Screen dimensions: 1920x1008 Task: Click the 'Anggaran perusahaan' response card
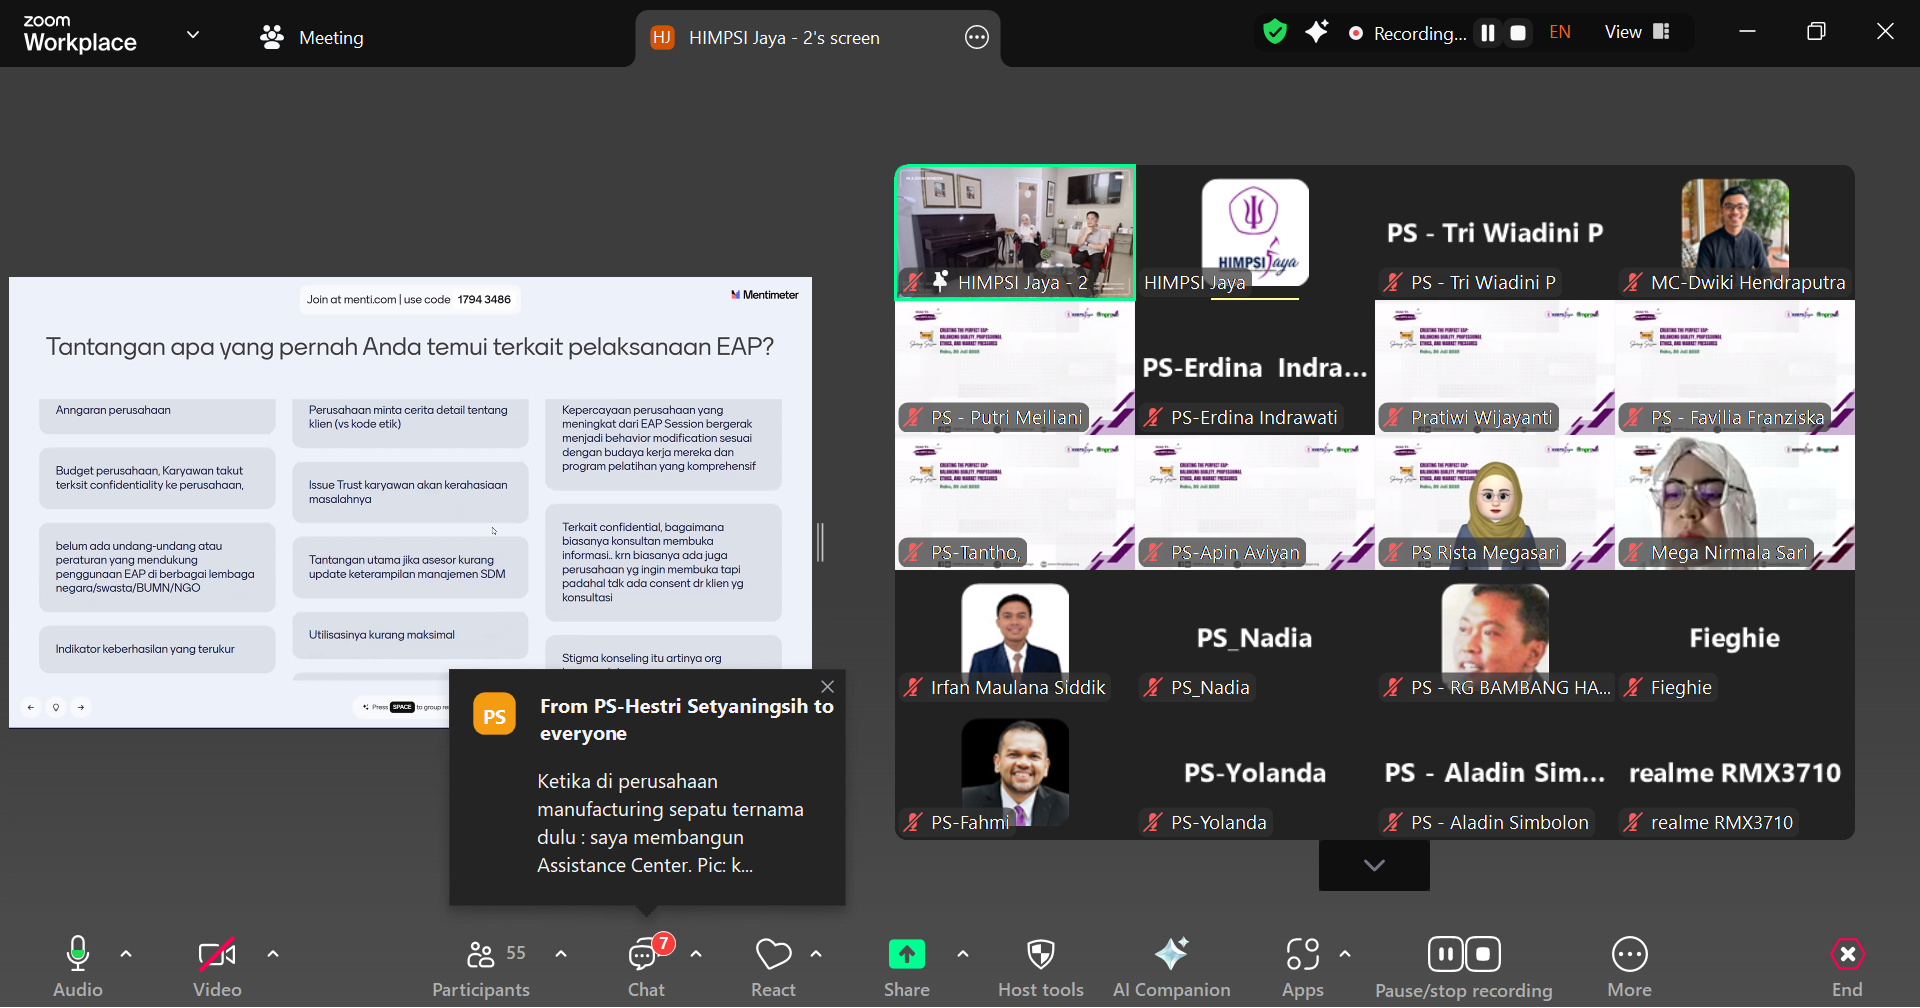pos(157,415)
